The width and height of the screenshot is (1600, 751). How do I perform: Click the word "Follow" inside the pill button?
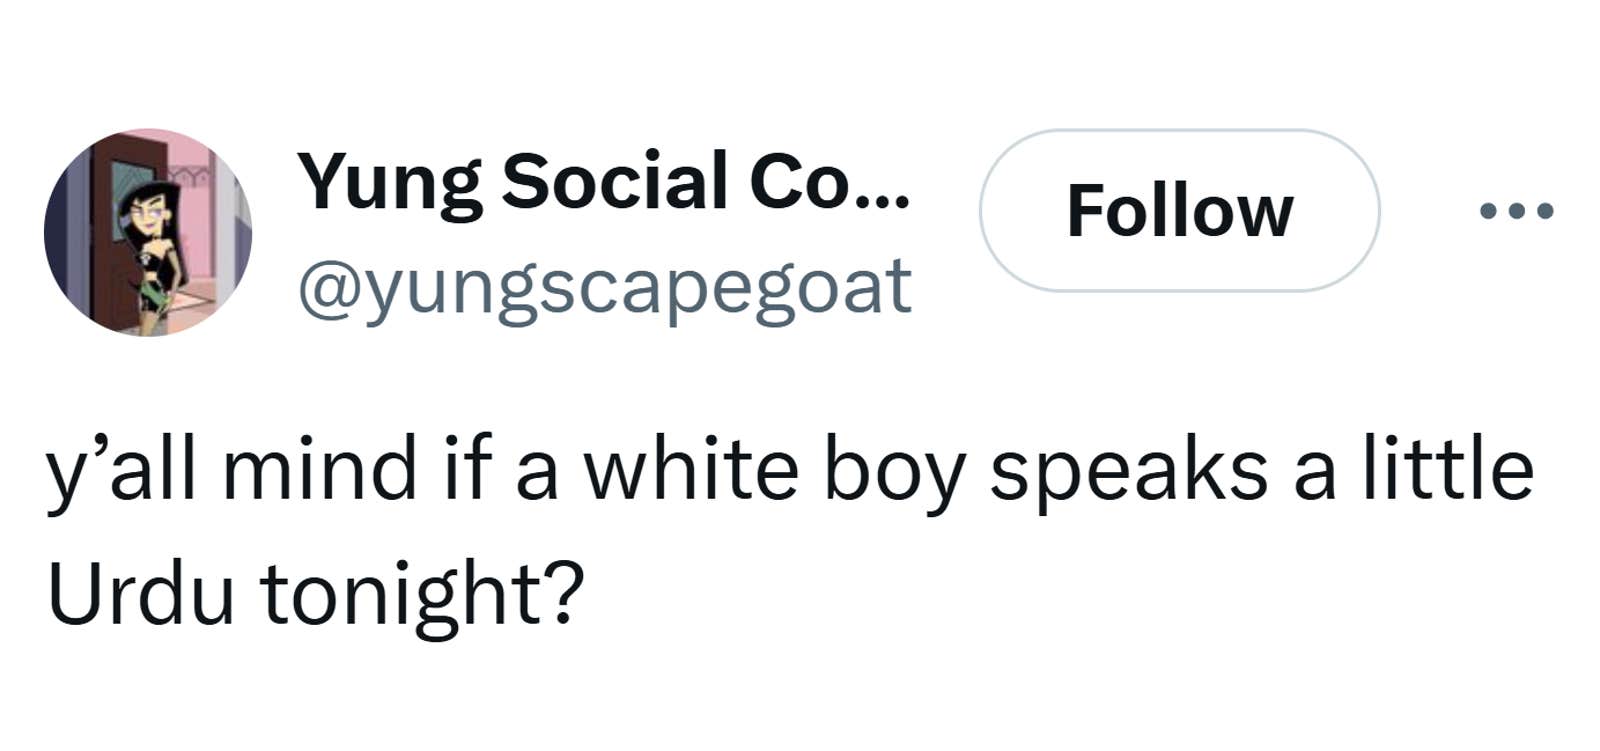1179,211
